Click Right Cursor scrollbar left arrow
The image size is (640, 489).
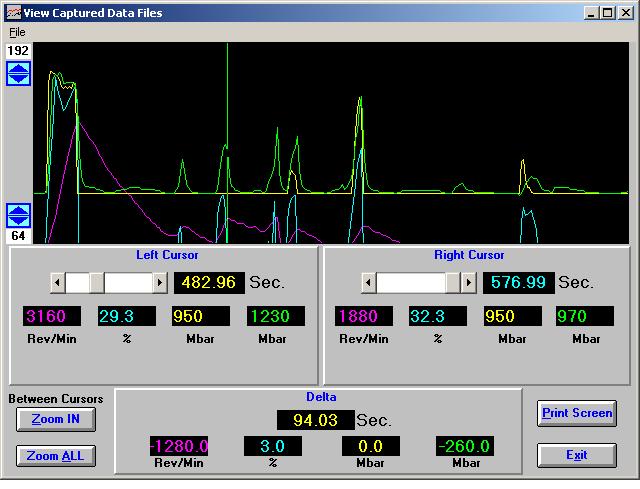[369, 282]
